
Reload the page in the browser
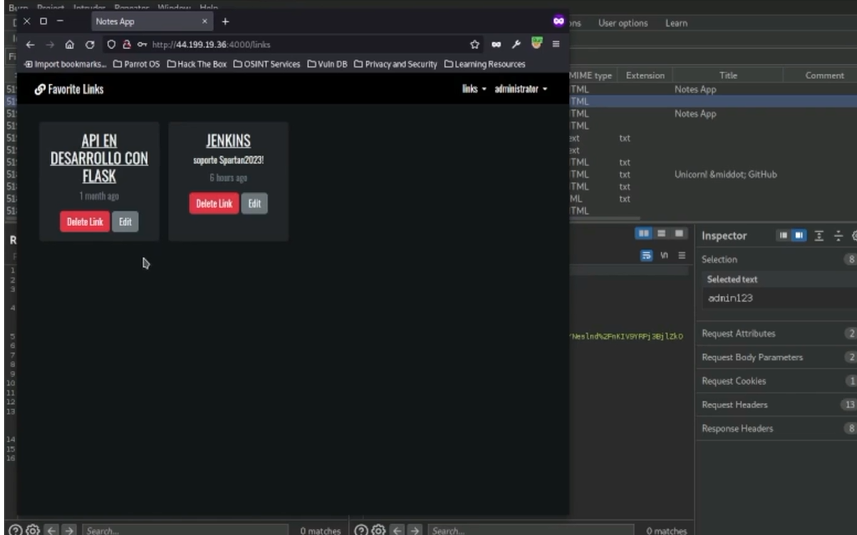click(x=90, y=44)
